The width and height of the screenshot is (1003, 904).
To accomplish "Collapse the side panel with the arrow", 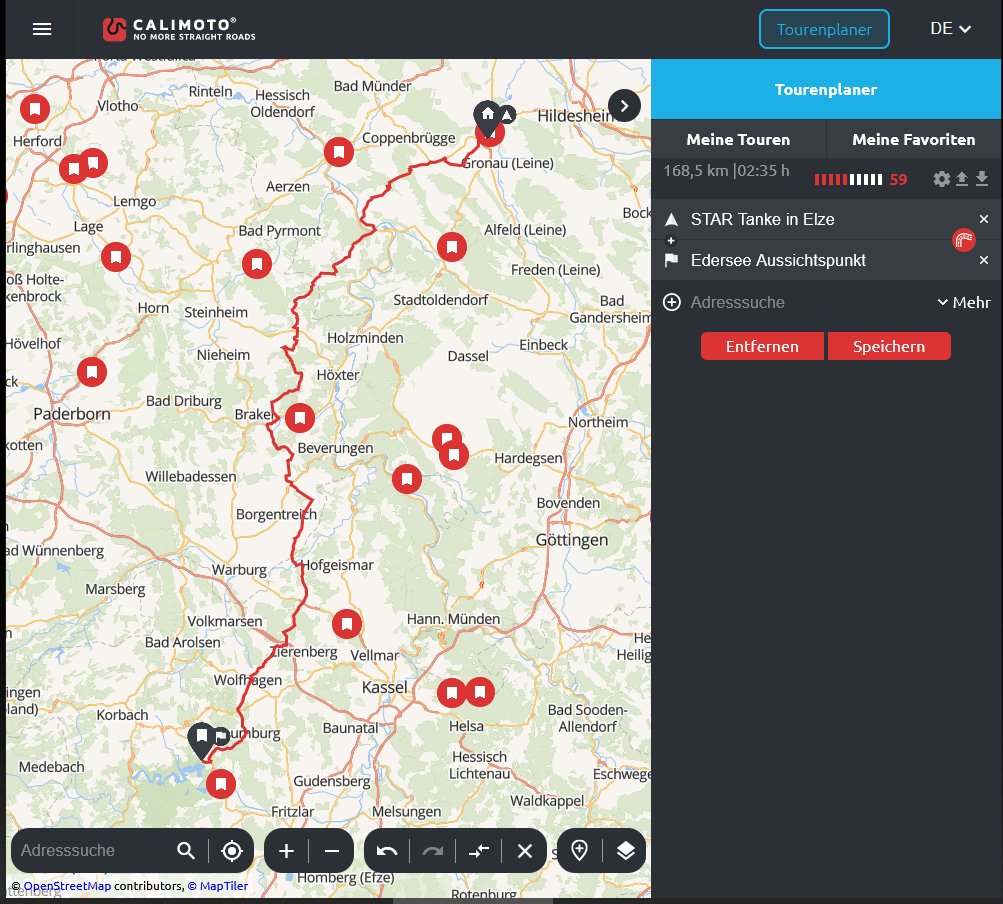I will [x=624, y=106].
